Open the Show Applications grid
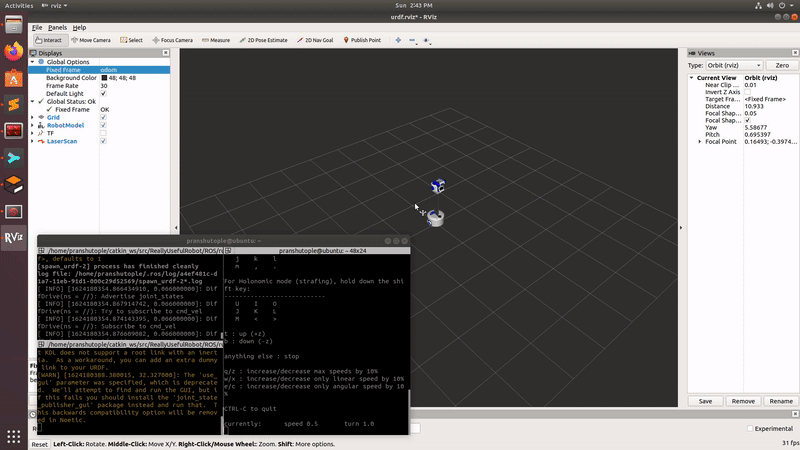 (x=14, y=436)
